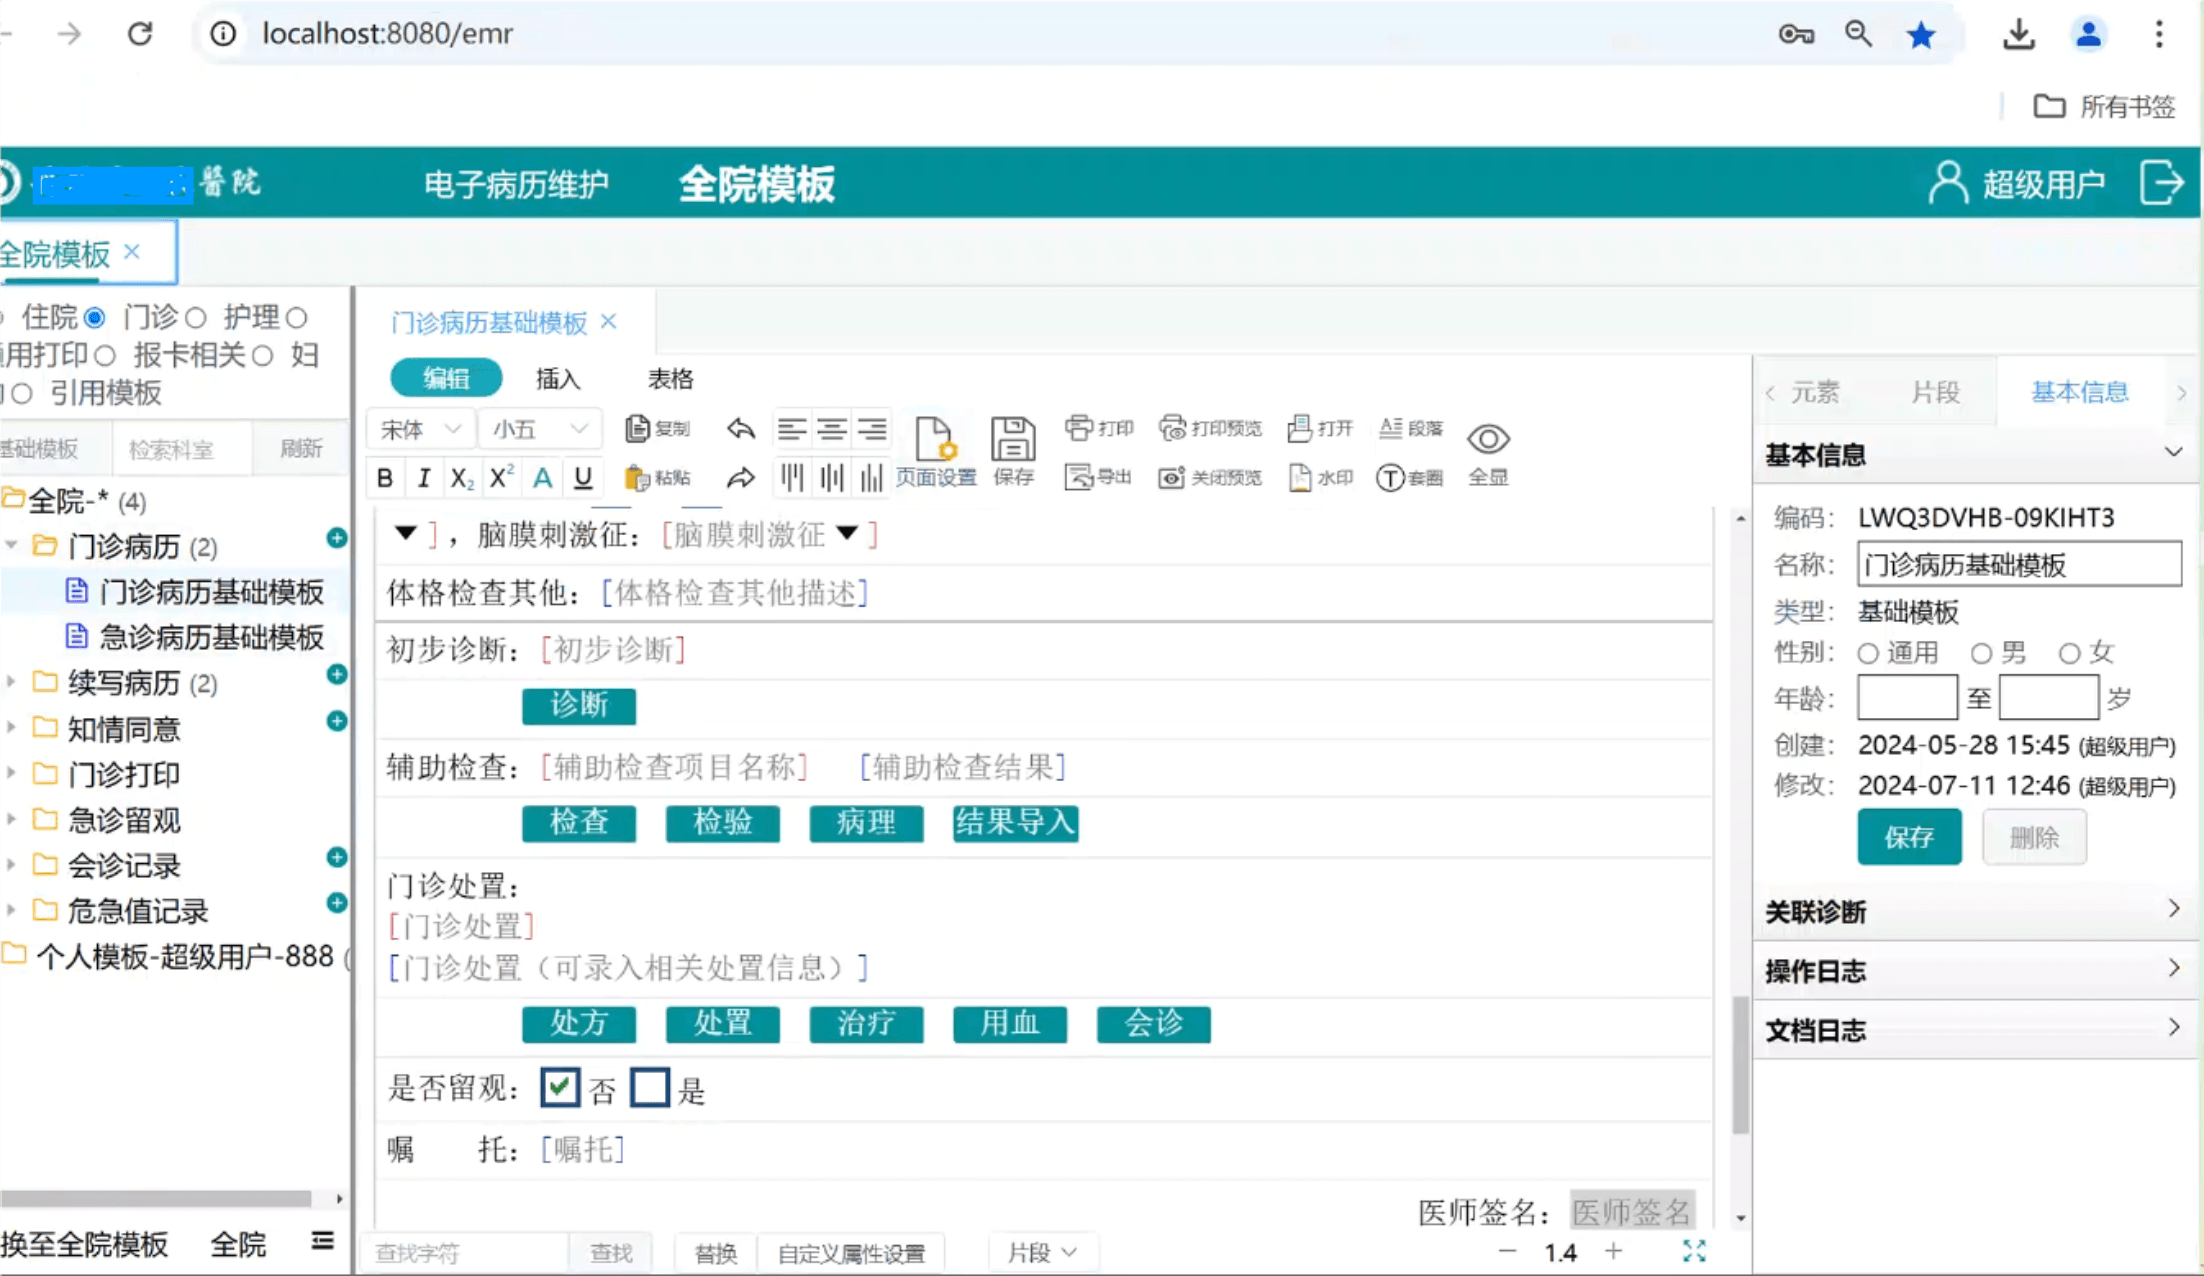Click the circled-T 套圈 icon
The image size is (2204, 1276).
(1410, 477)
